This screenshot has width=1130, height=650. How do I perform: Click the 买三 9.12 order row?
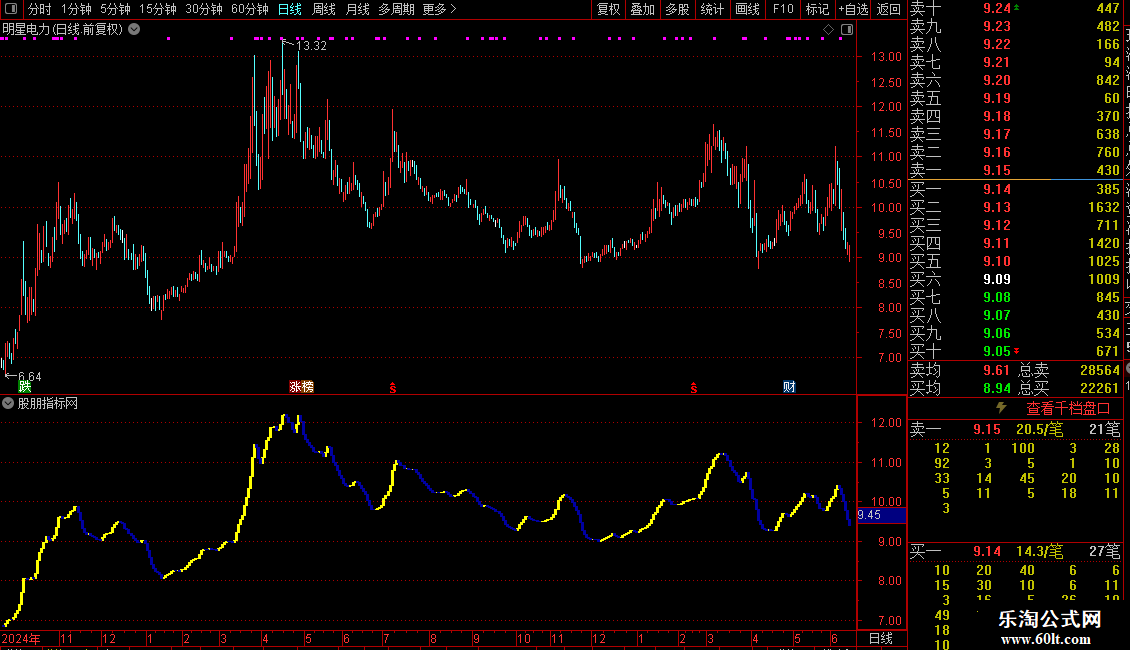tap(1015, 226)
